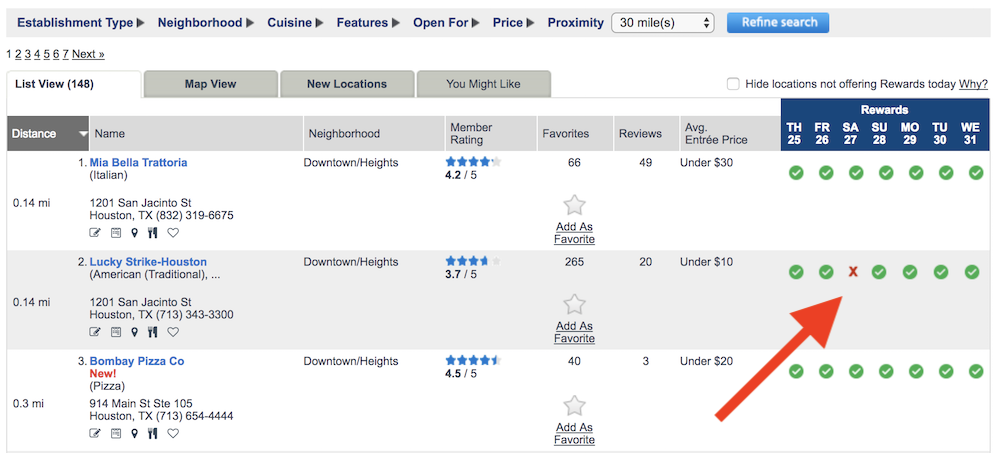The image size is (1000, 453).
Task: Go to the Next » results page
Action: click(x=88, y=54)
